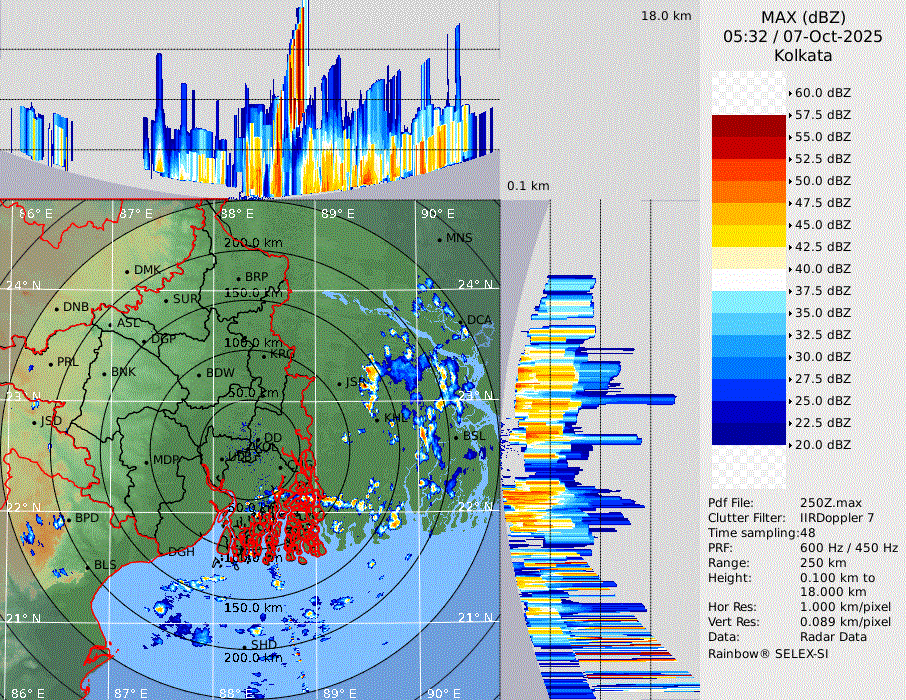The image size is (906, 700).
Task: Click the BPD station marker
Action: pos(69,520)
